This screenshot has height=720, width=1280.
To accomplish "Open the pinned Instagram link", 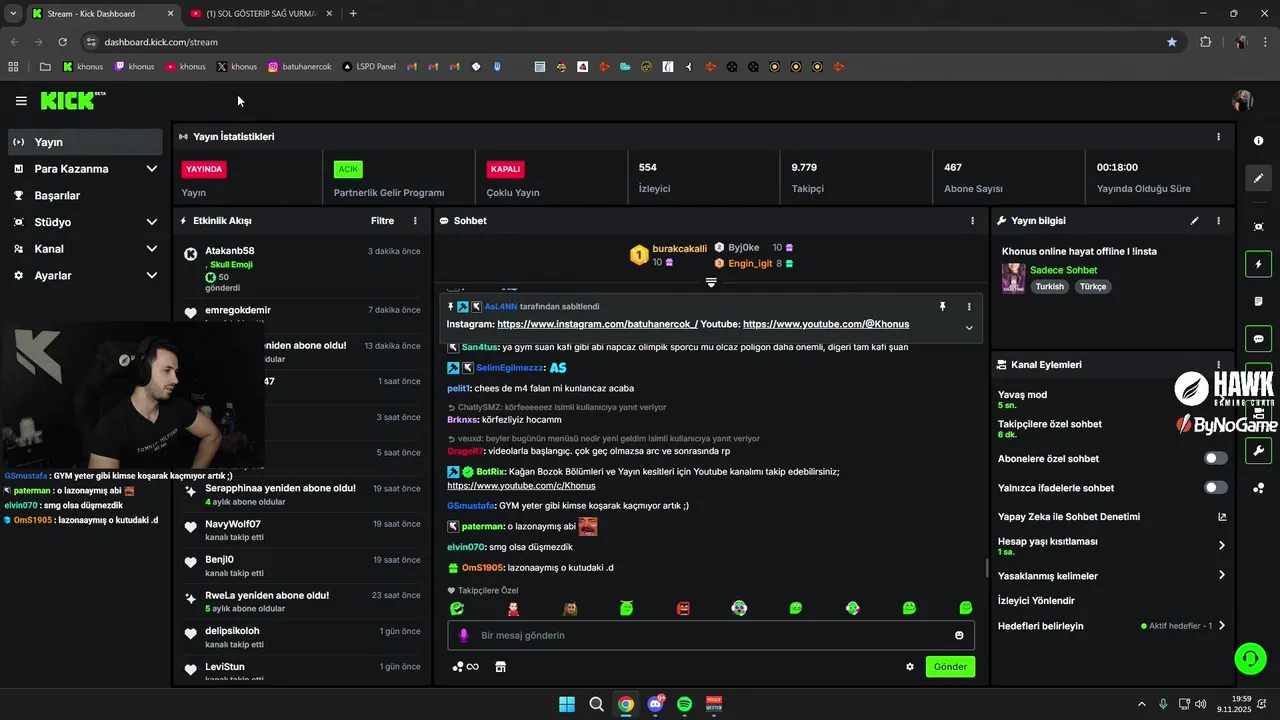I will (x=597, y=324).
